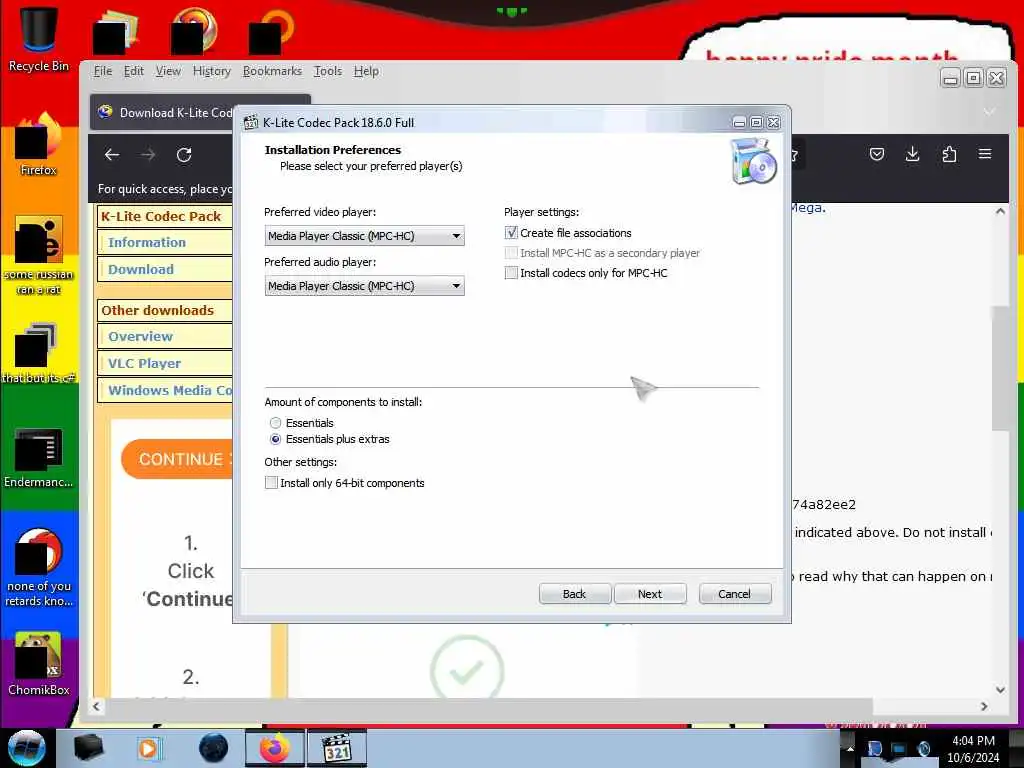The width and height of the screenshot is (1024, 768).
Task: Open Windows Media Player taskbar icon
Action: click(148, 748)
